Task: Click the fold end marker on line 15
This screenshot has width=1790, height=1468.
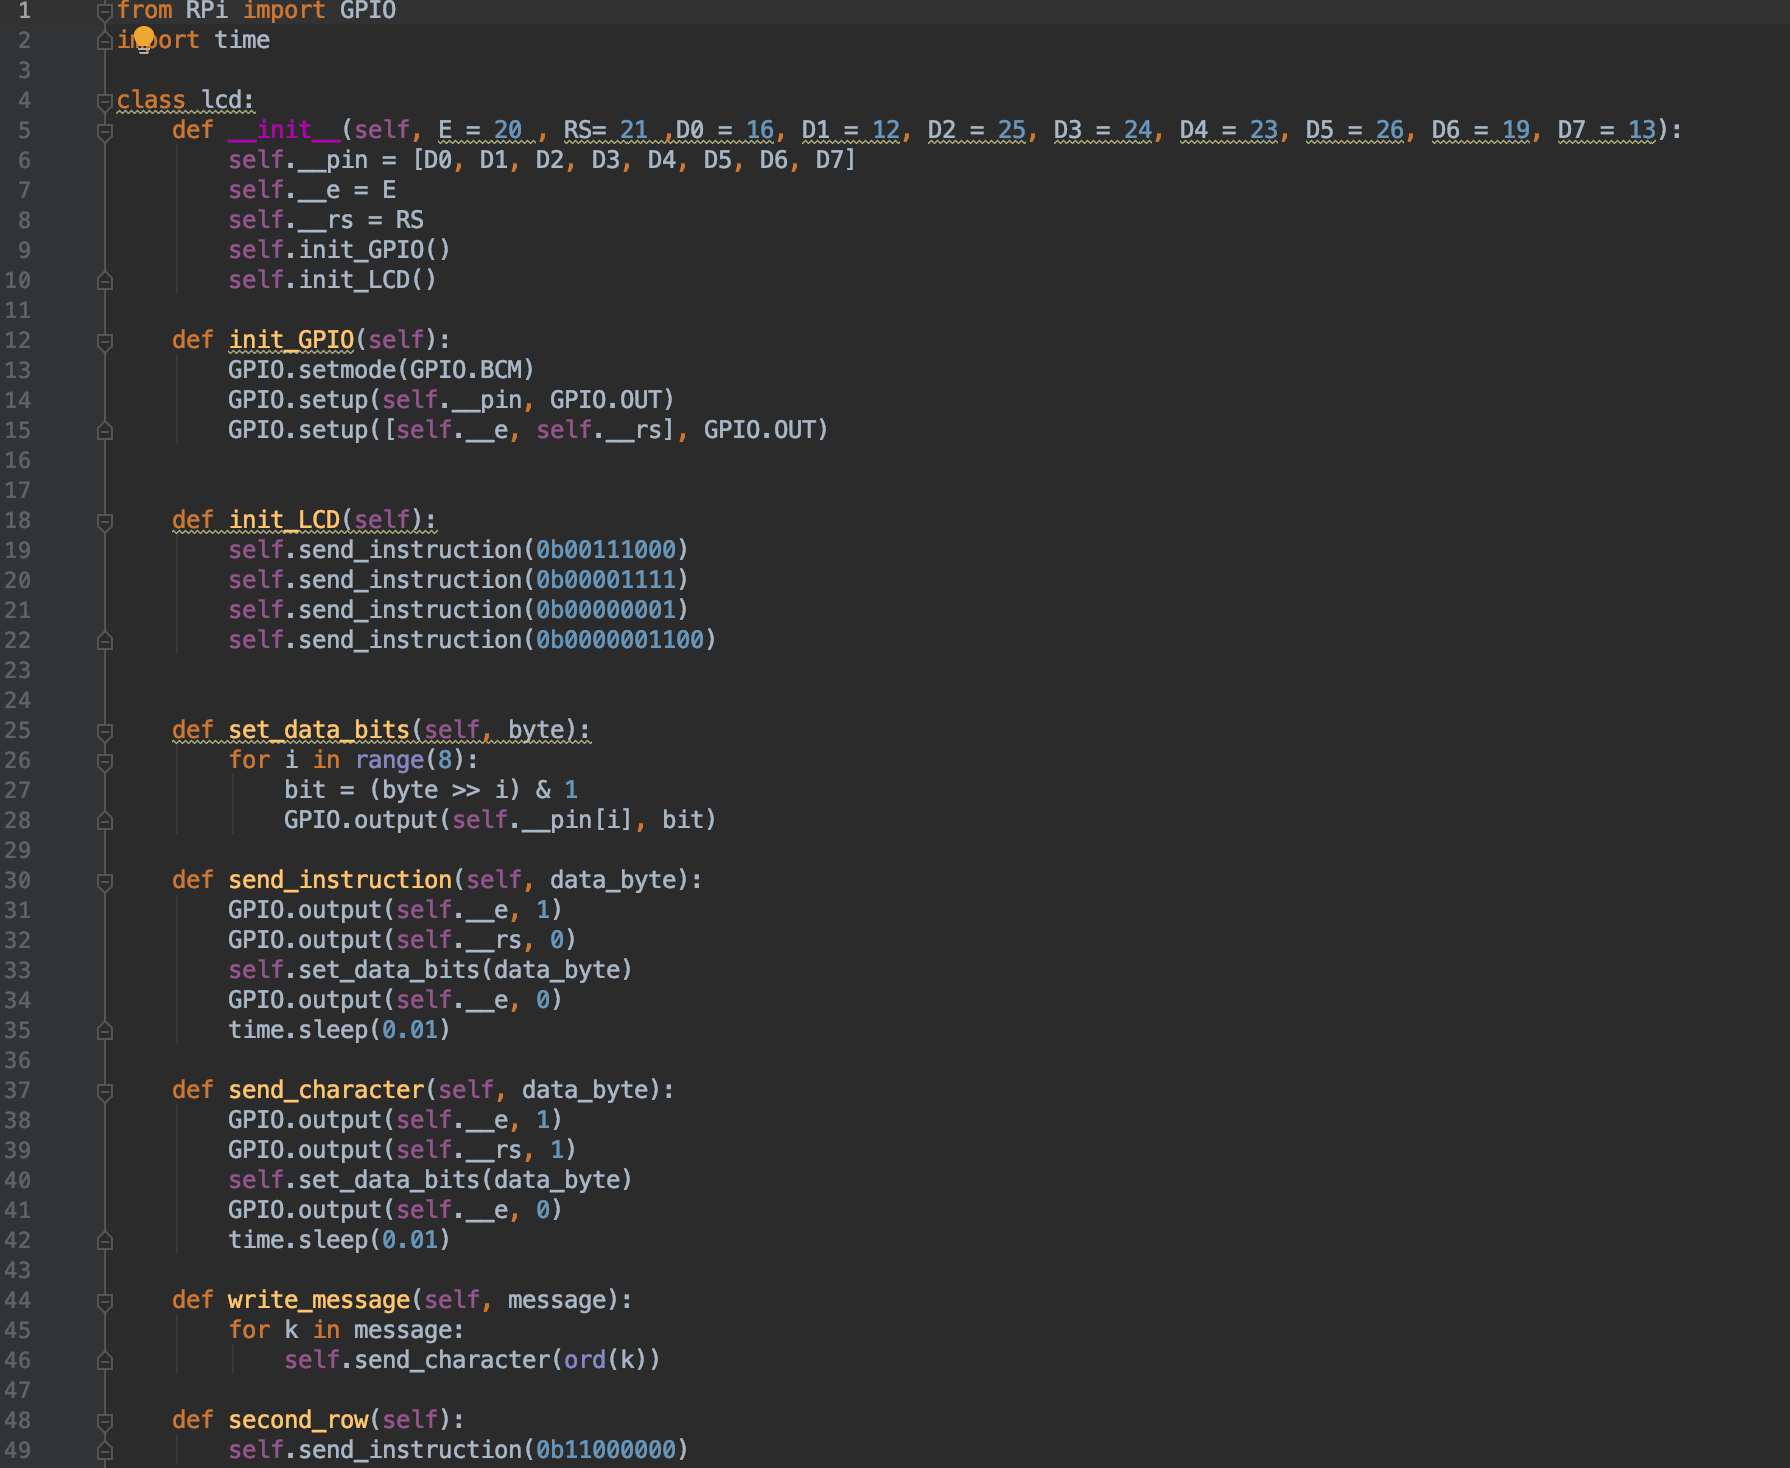Action: (x=104, y=431)
